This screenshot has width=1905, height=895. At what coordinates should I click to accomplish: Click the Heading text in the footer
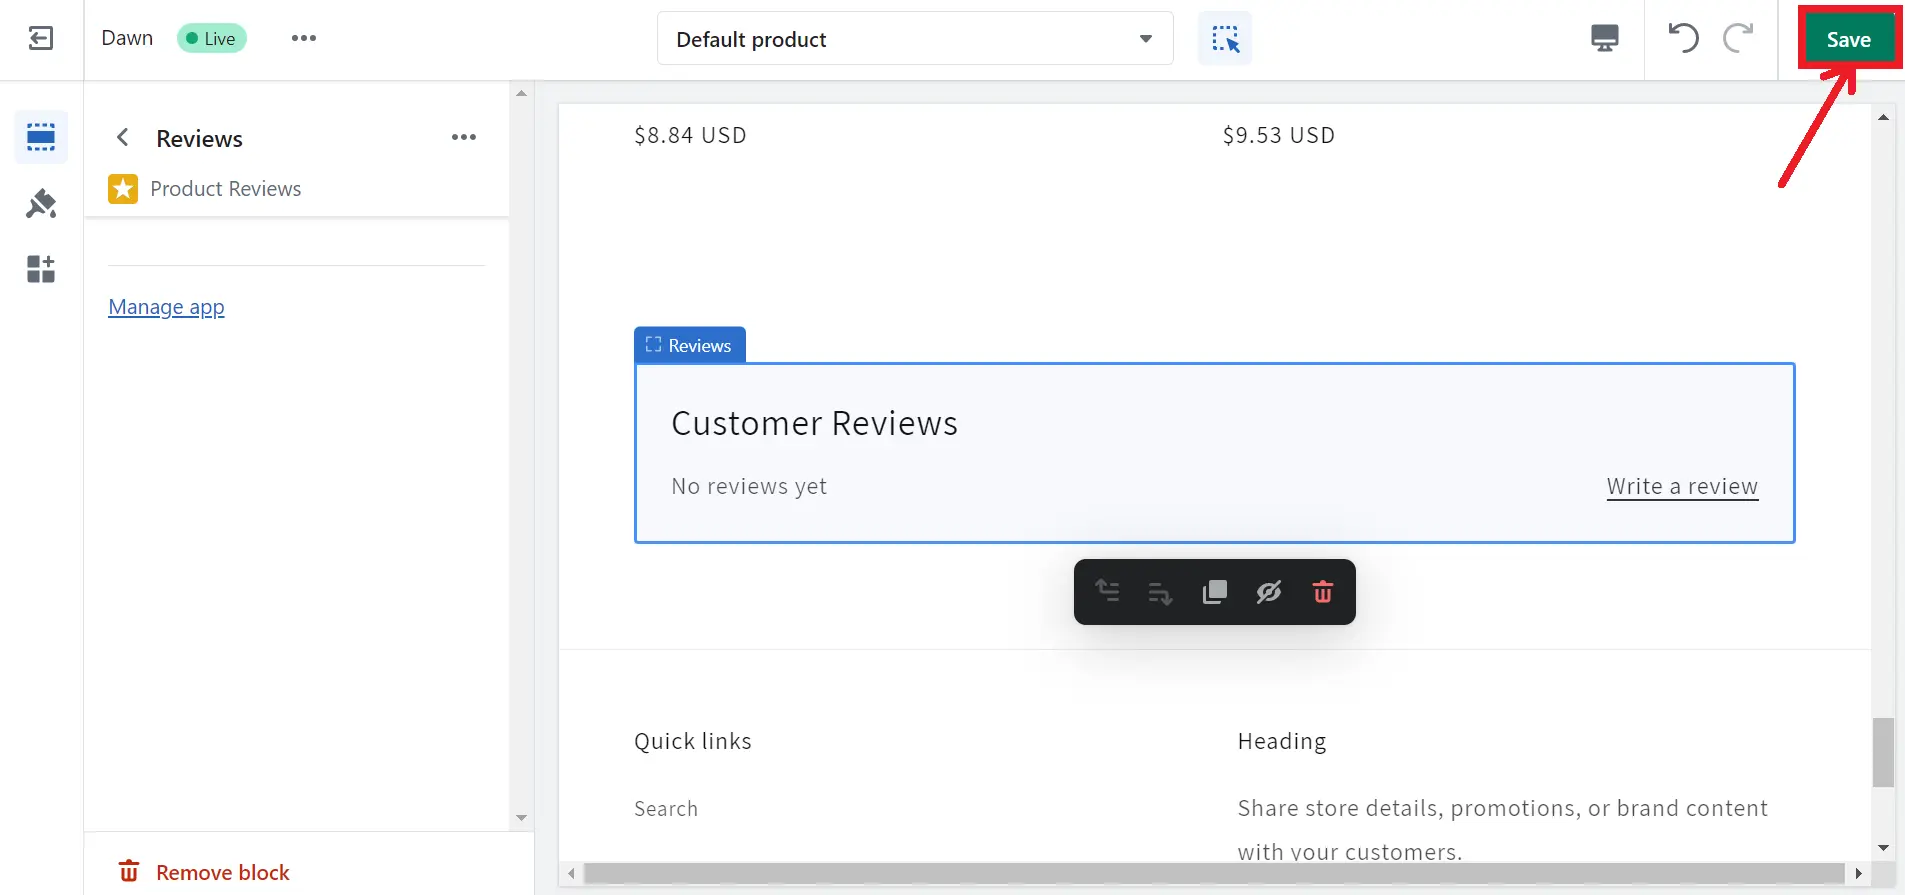pyautogui.click(x=1282, y=741)
